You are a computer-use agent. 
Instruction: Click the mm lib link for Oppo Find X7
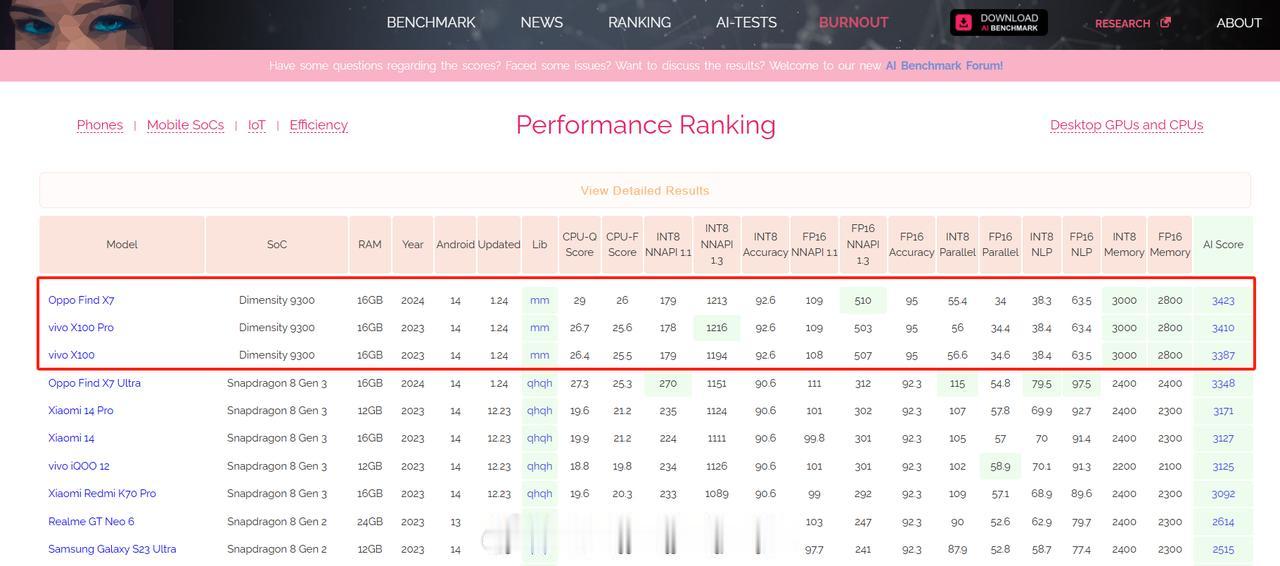pyautogui.click(x=540, y=300)
